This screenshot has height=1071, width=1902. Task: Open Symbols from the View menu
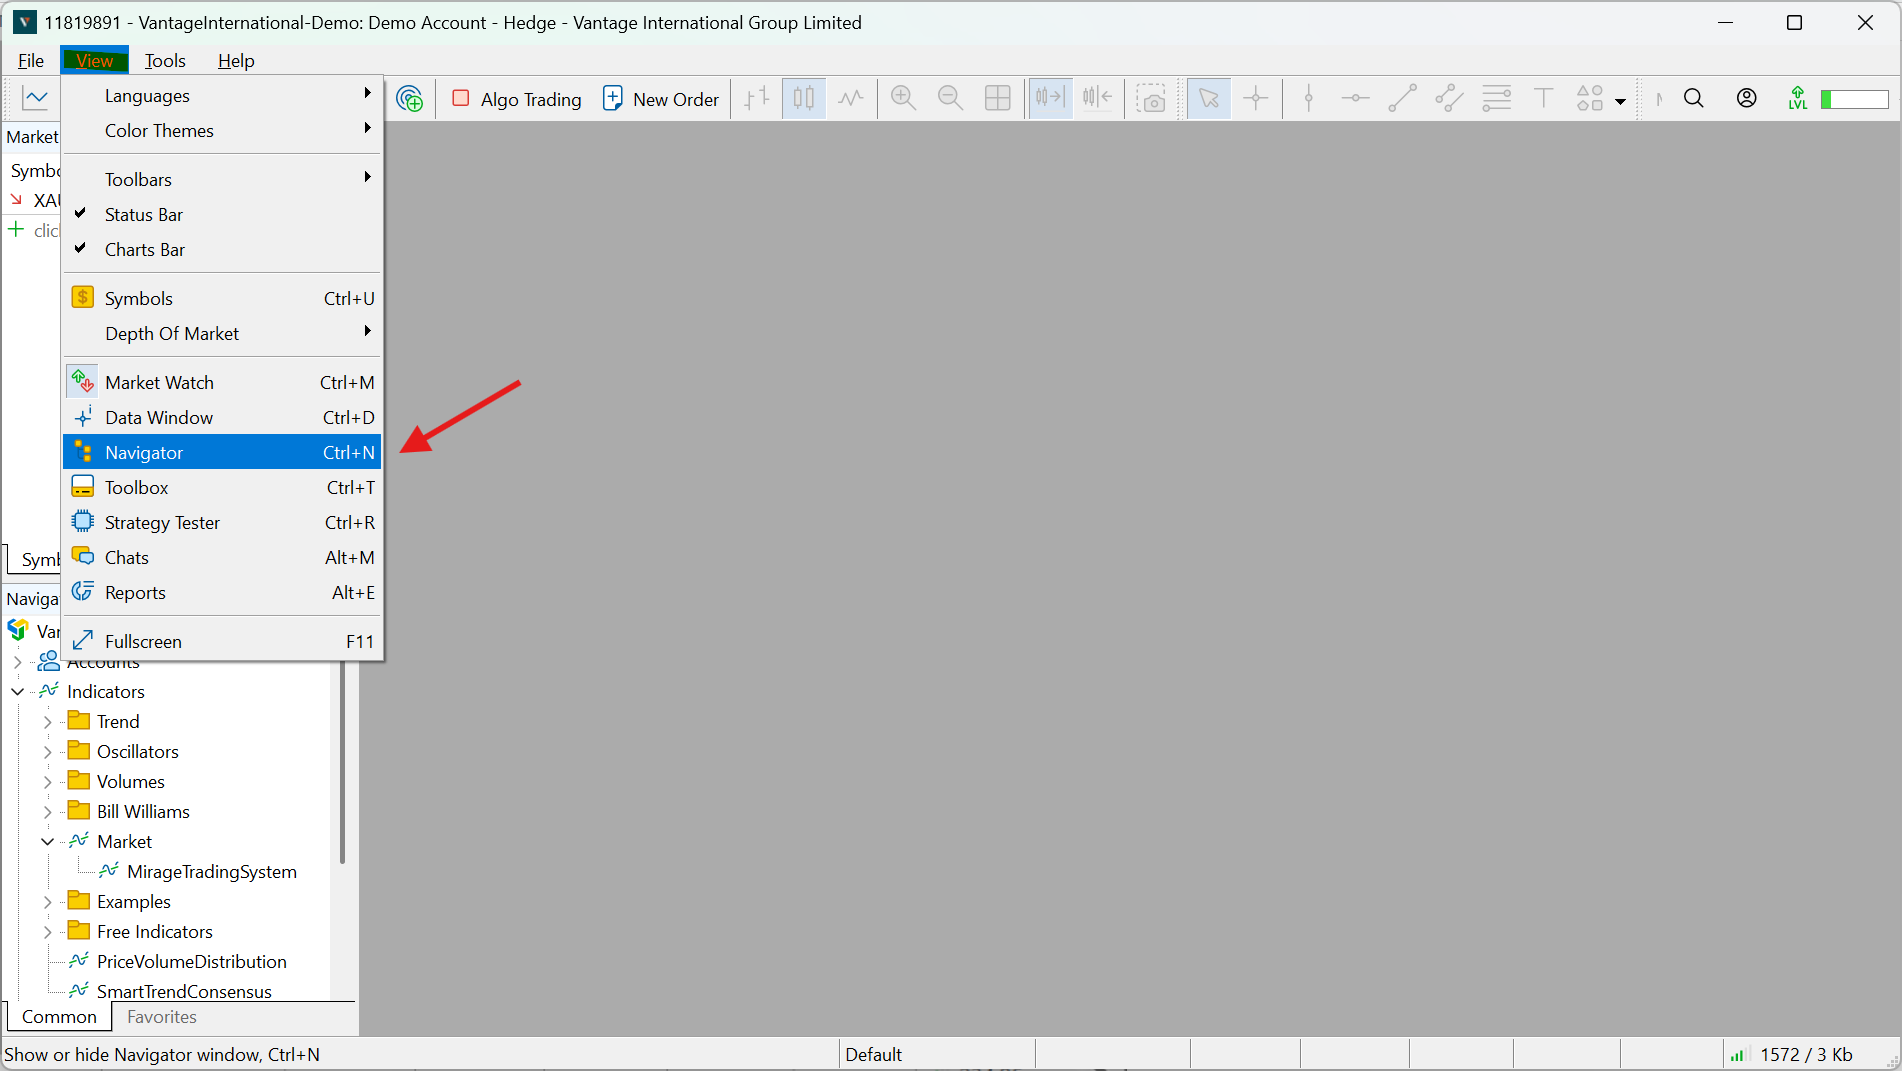coord(222,299)
